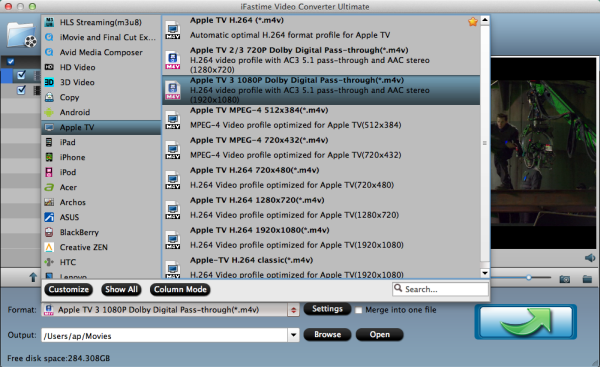Select Apple TV H.264 (*.m4v) profile icon
The image size is (600, 367).
(173, 31)
